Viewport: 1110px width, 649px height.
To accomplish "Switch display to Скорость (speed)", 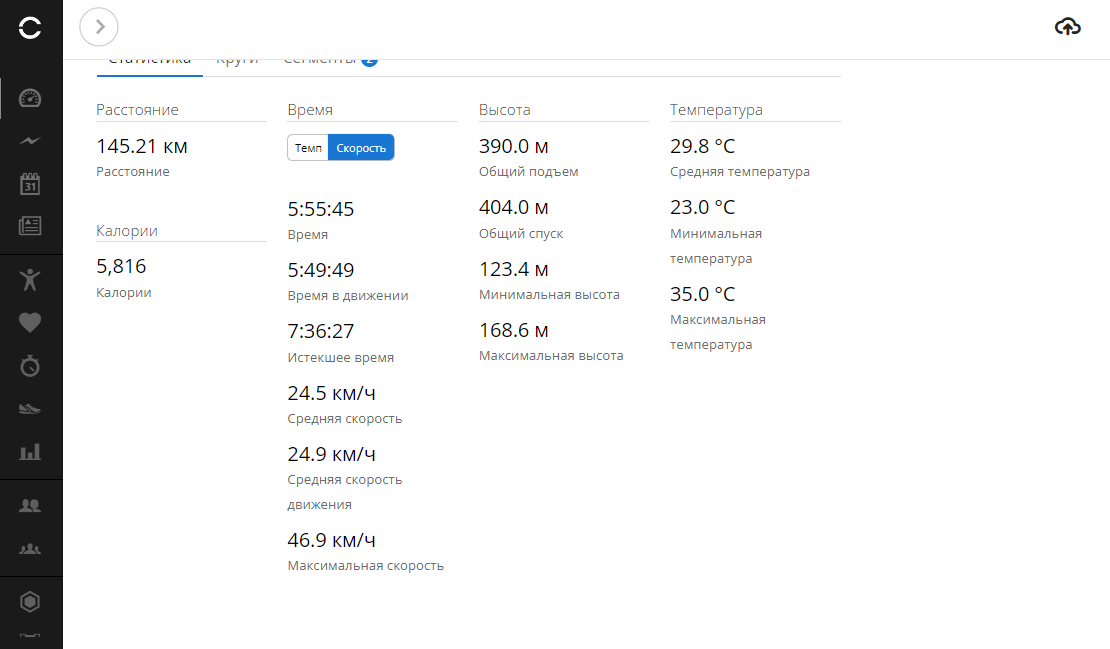I will [361, 148].
